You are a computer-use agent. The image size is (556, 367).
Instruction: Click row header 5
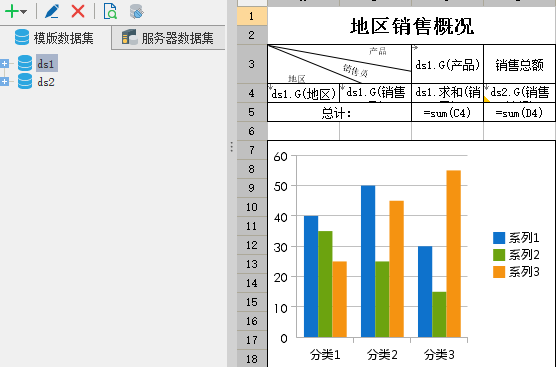[x=252, y=112]
